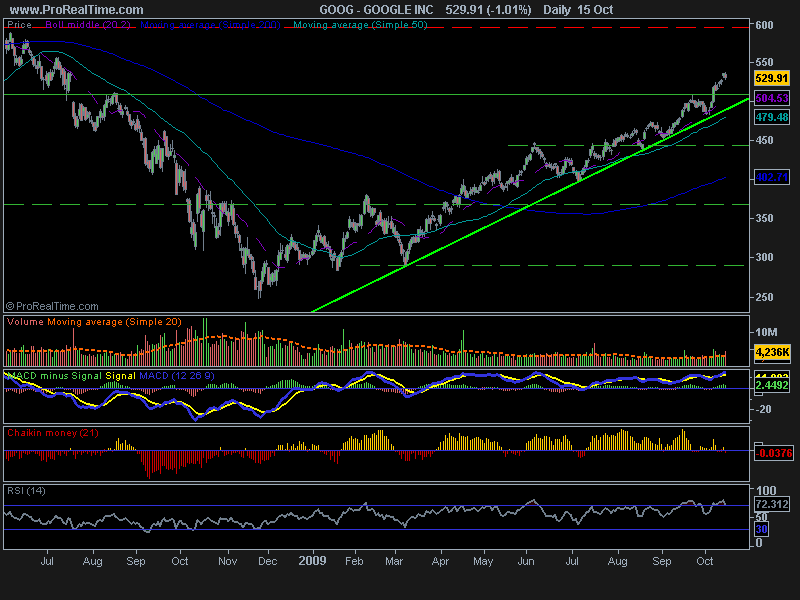The image size is (800, 600).
Task: Select the yellow 529.91 last price box
Action: 772,78
